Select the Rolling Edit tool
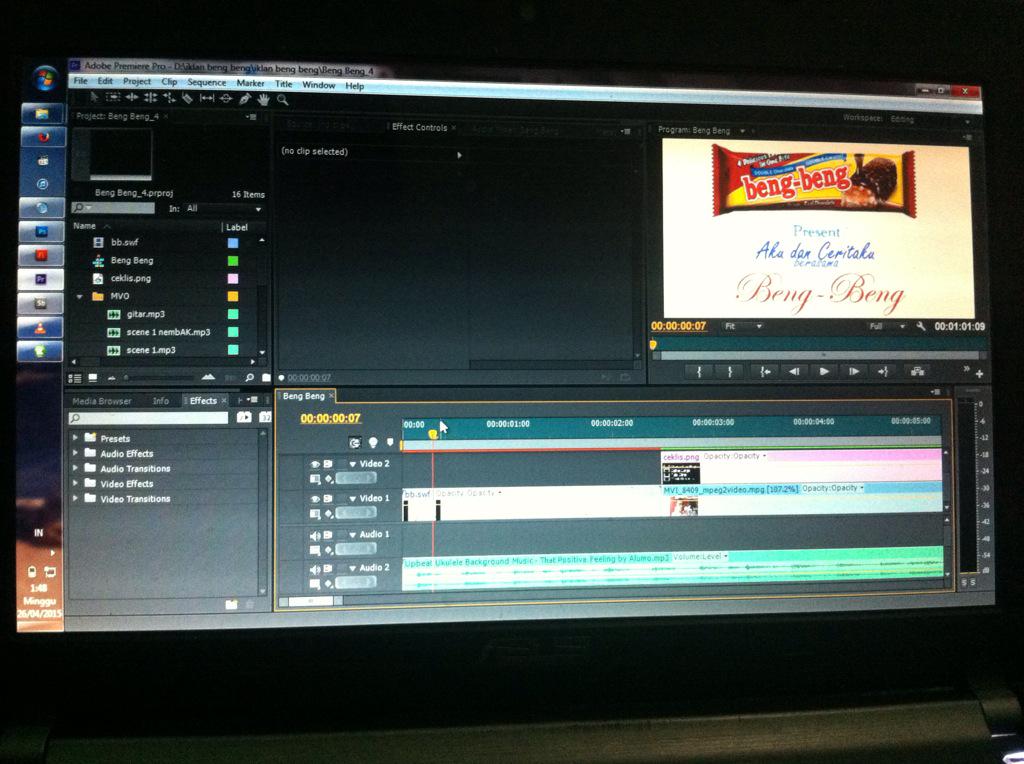Image resolution: width=1024 pixels, height=764 pixels. point(150,97)
